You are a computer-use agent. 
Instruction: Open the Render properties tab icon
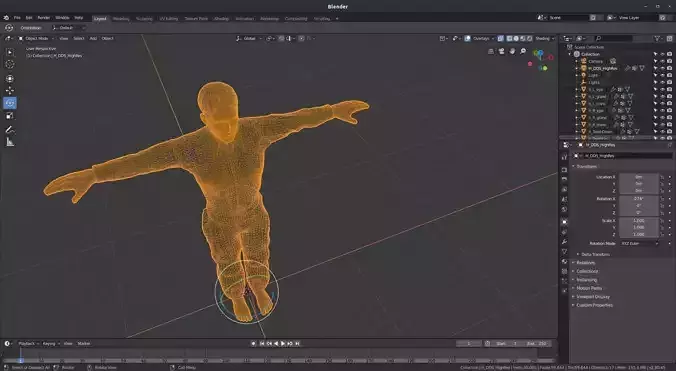coord(565,170)
